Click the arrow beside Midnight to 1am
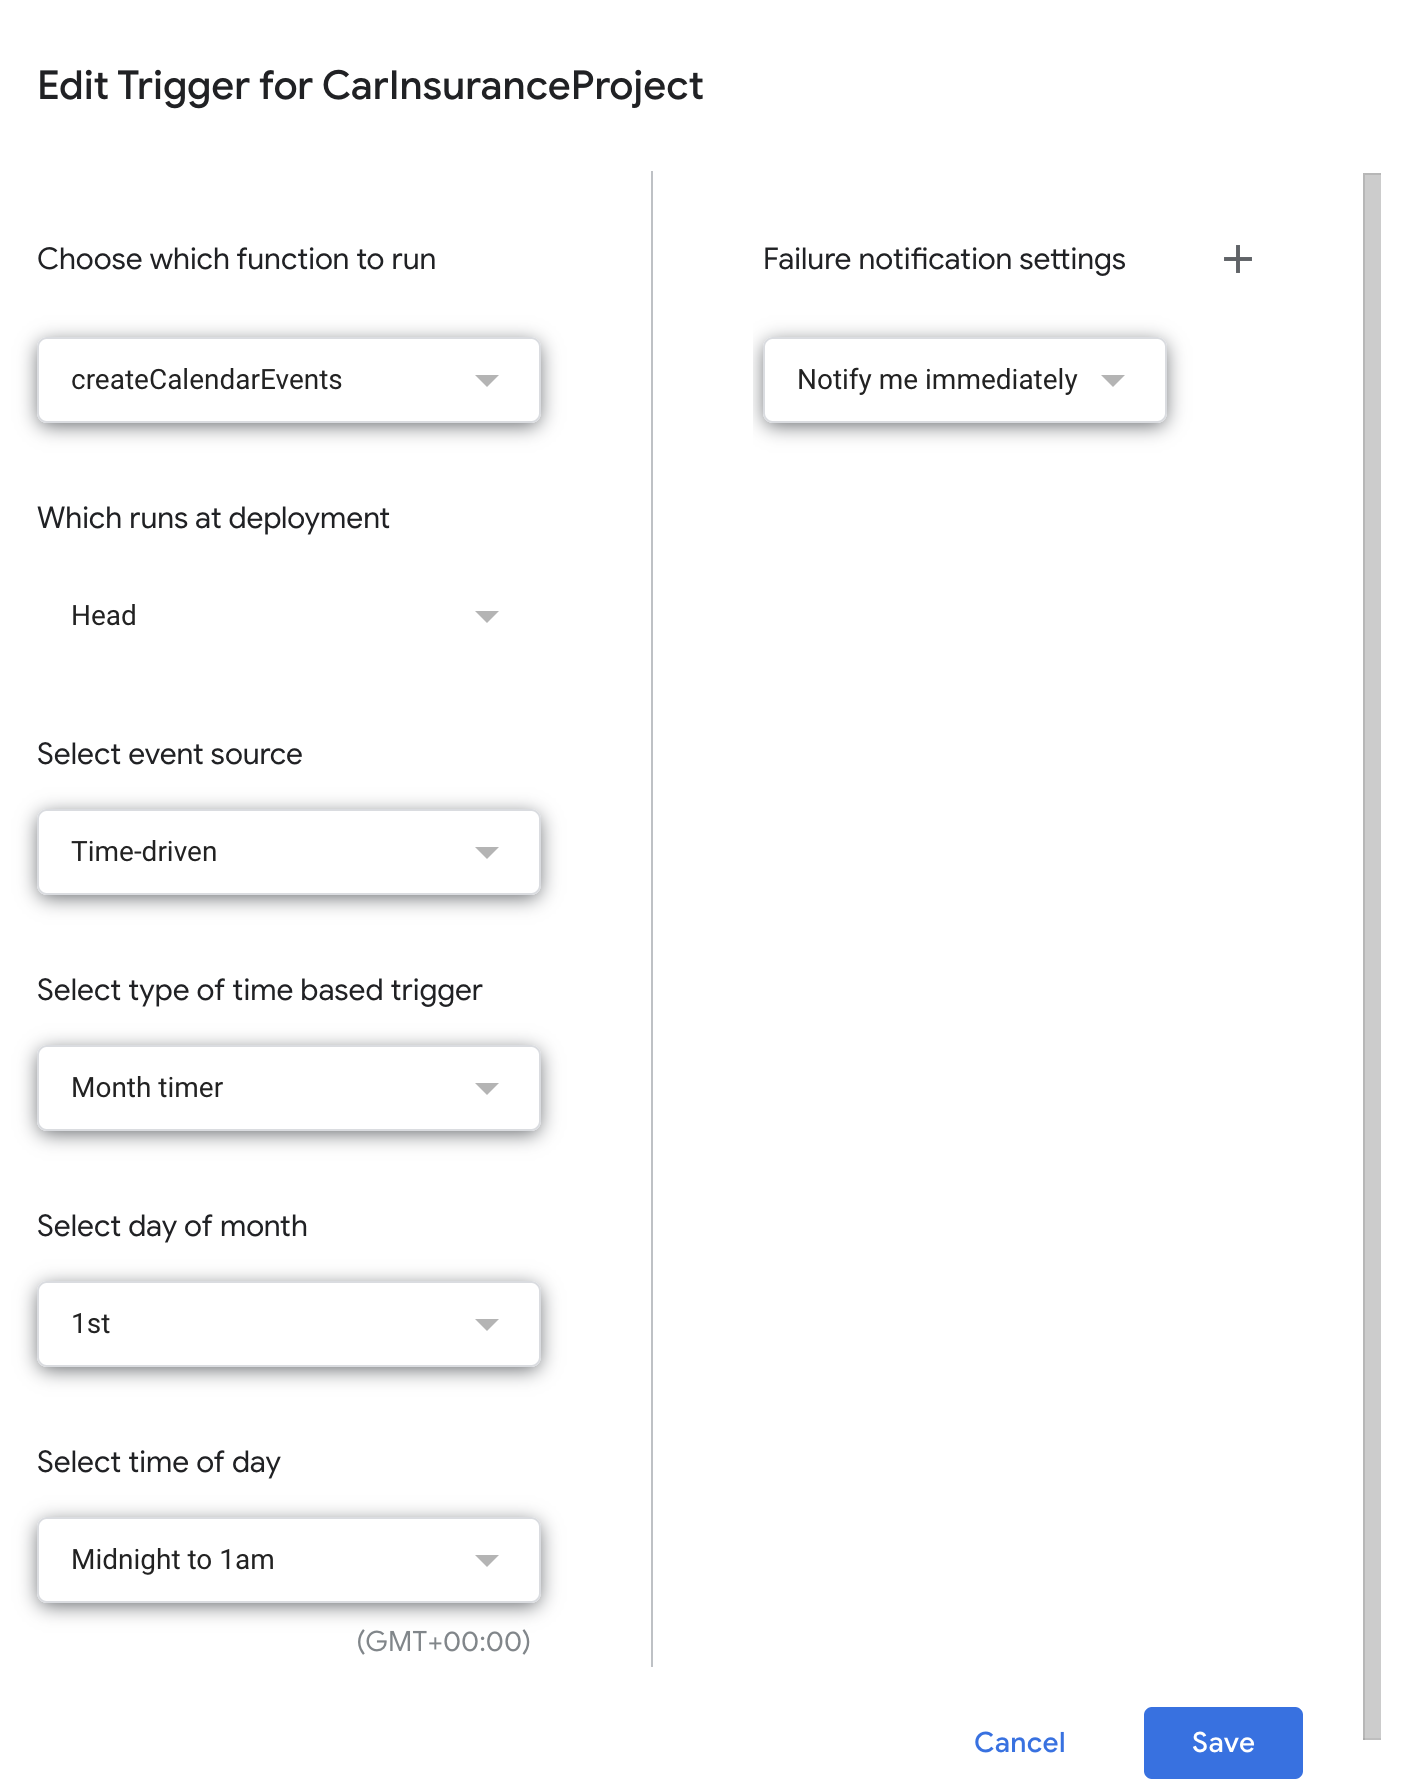This screenshot has height=1782, width=1402. [x=487, y=1560]
